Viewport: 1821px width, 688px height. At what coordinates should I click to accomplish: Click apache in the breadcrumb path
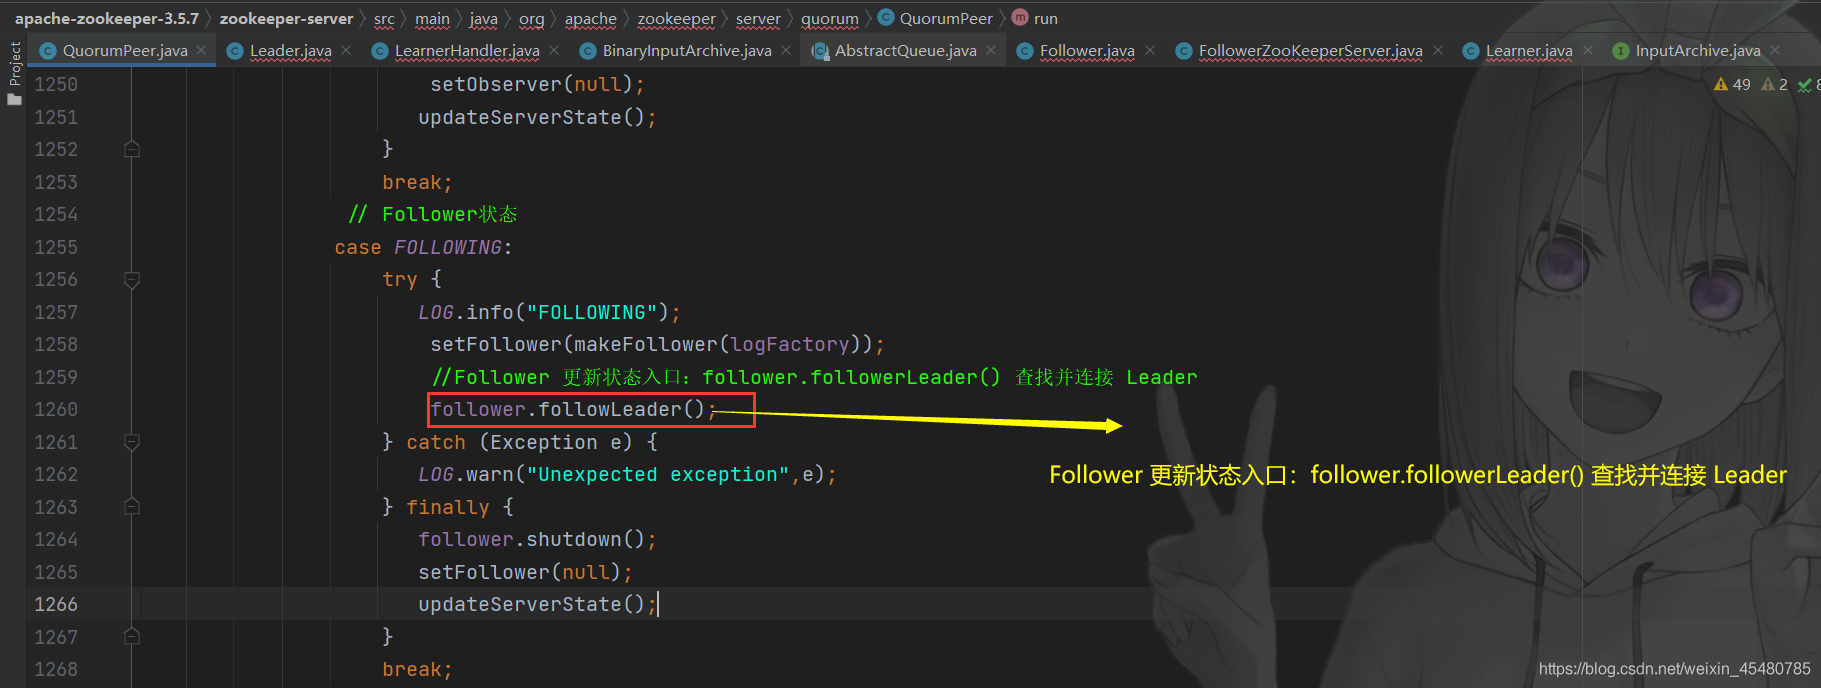pos(591,18)
